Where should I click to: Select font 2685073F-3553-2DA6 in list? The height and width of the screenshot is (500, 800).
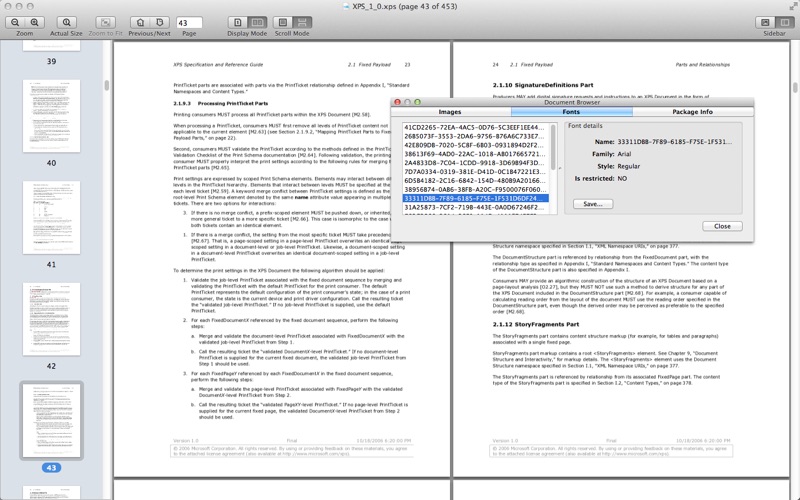(476, 136)
